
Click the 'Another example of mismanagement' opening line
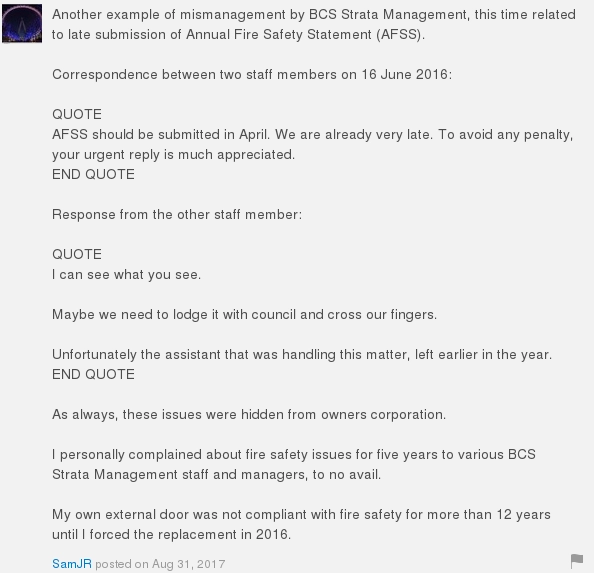(x=314, y=15)
